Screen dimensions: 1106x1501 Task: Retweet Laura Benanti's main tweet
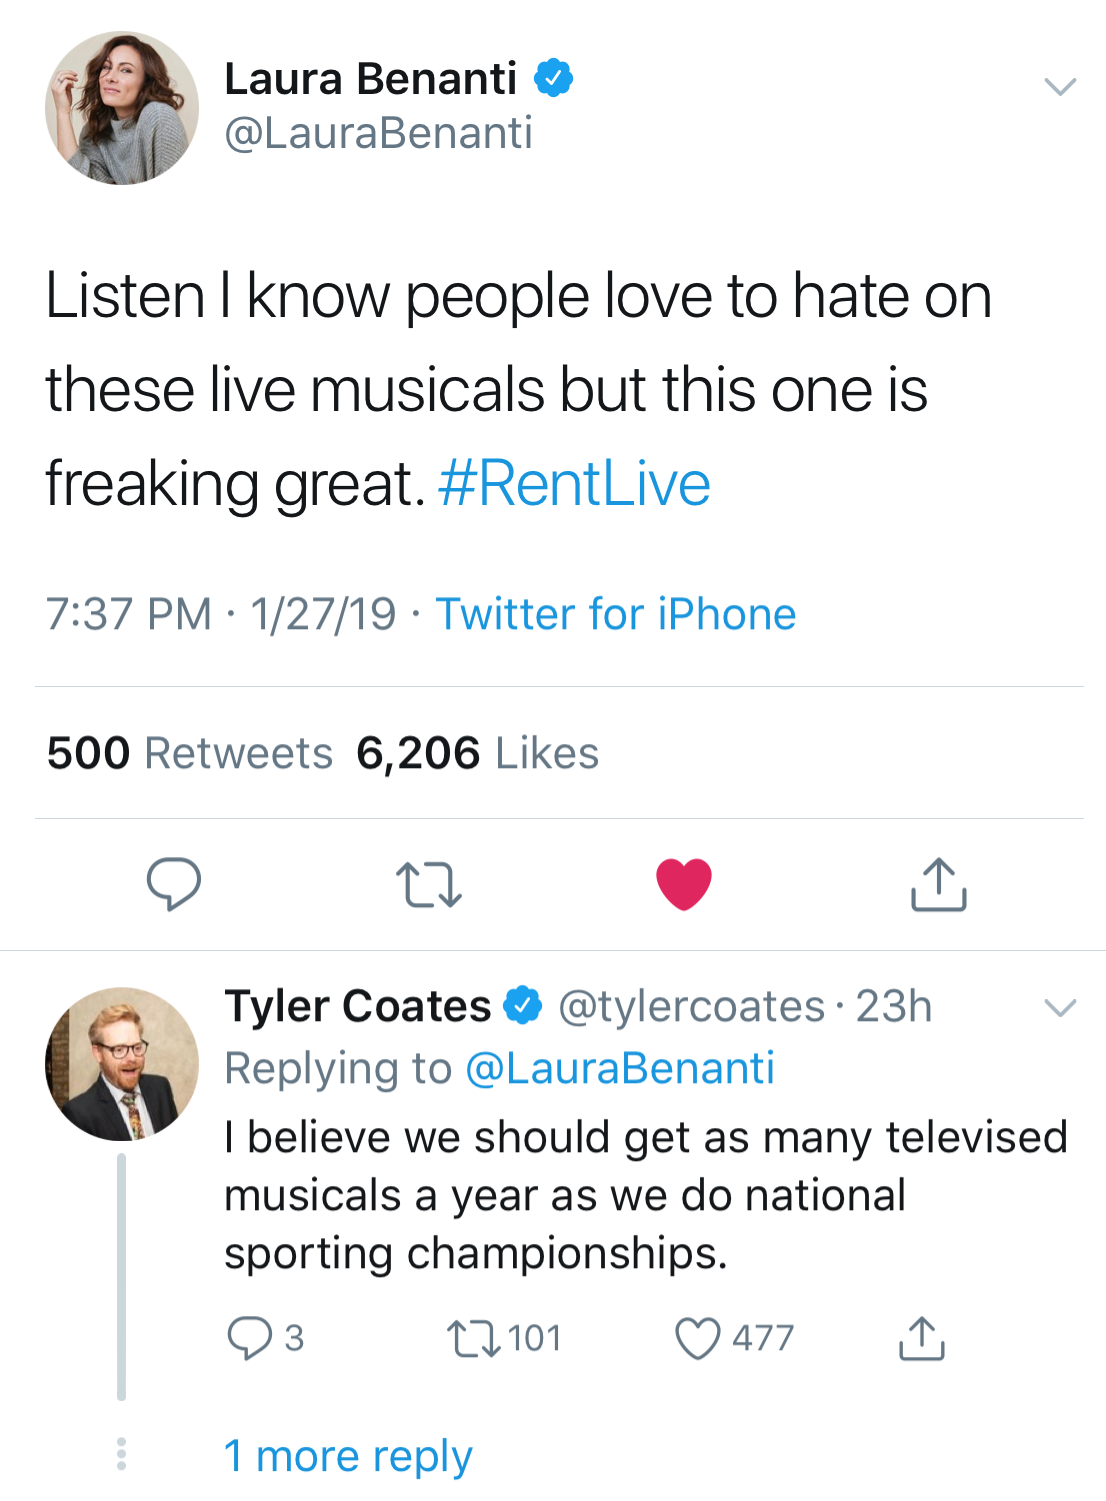coord(428,885)
